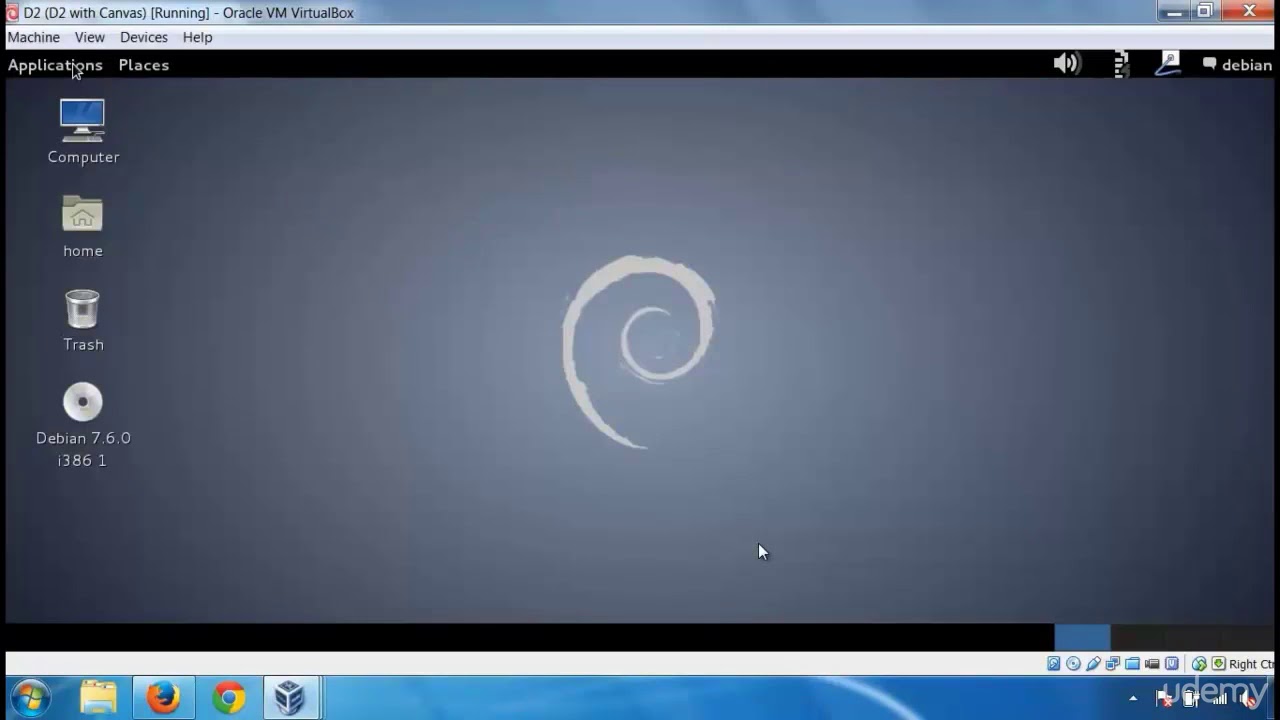
Task: Open Windows Explorer from taskbar
Action: (x=98, y=697)
